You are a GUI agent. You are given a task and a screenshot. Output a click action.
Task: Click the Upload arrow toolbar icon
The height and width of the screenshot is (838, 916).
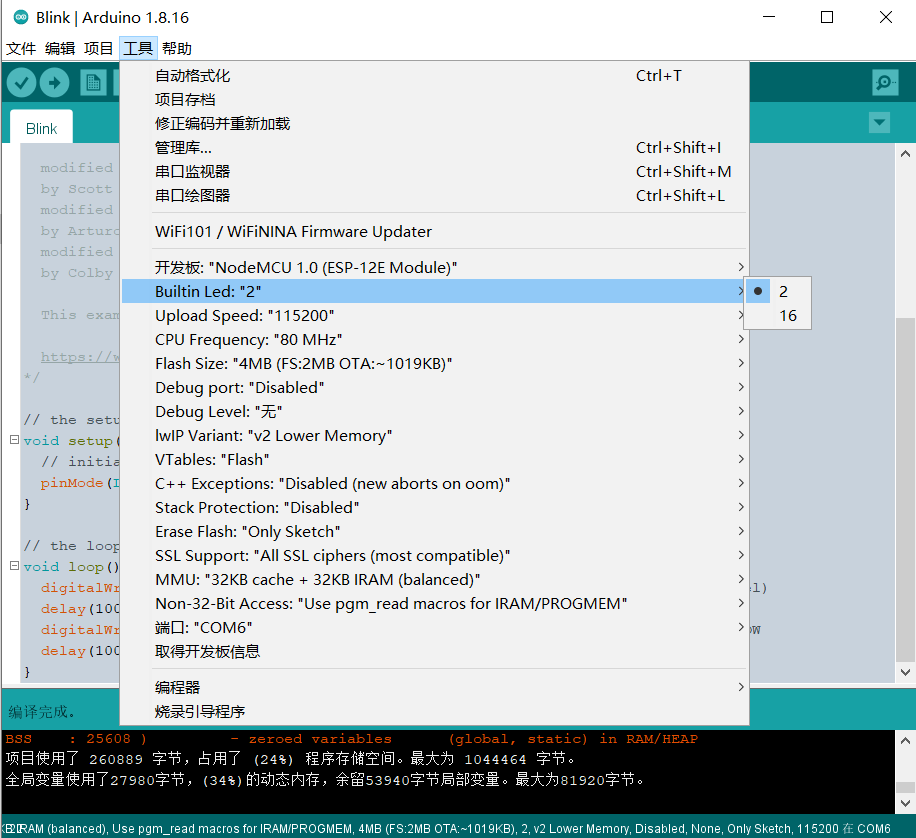54,83
